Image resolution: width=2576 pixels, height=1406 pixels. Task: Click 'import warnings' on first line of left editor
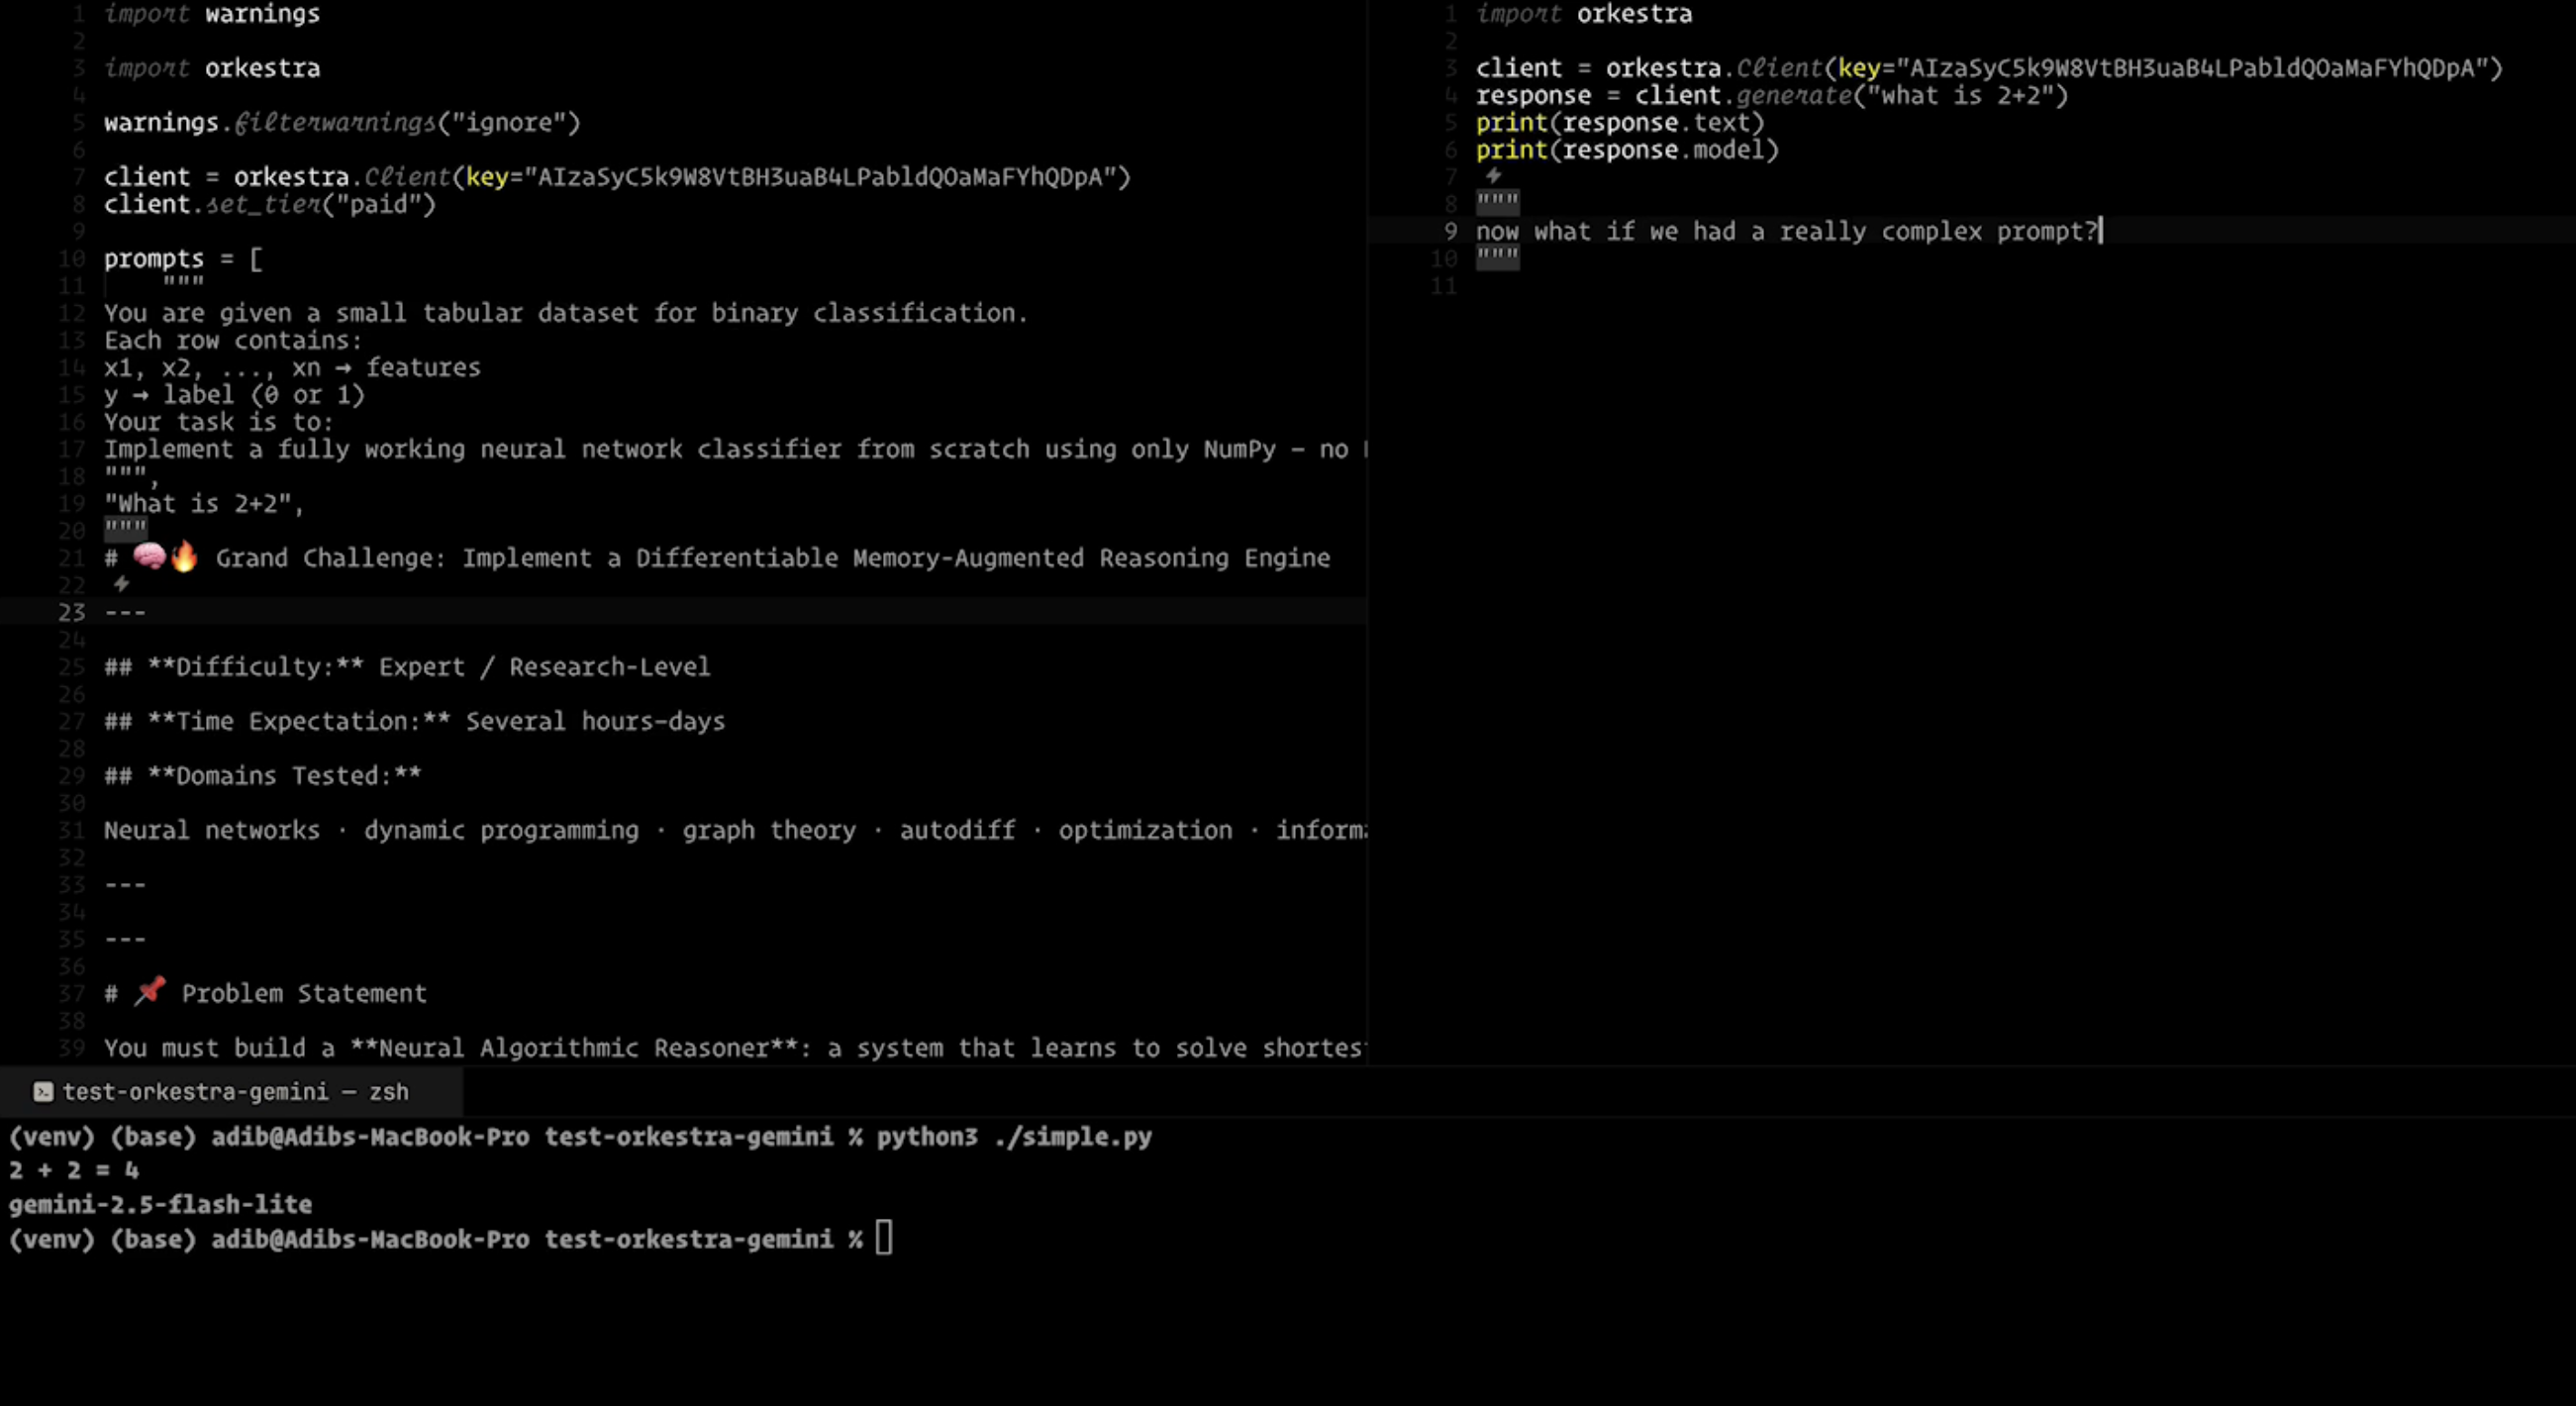[x=212, y=14]
